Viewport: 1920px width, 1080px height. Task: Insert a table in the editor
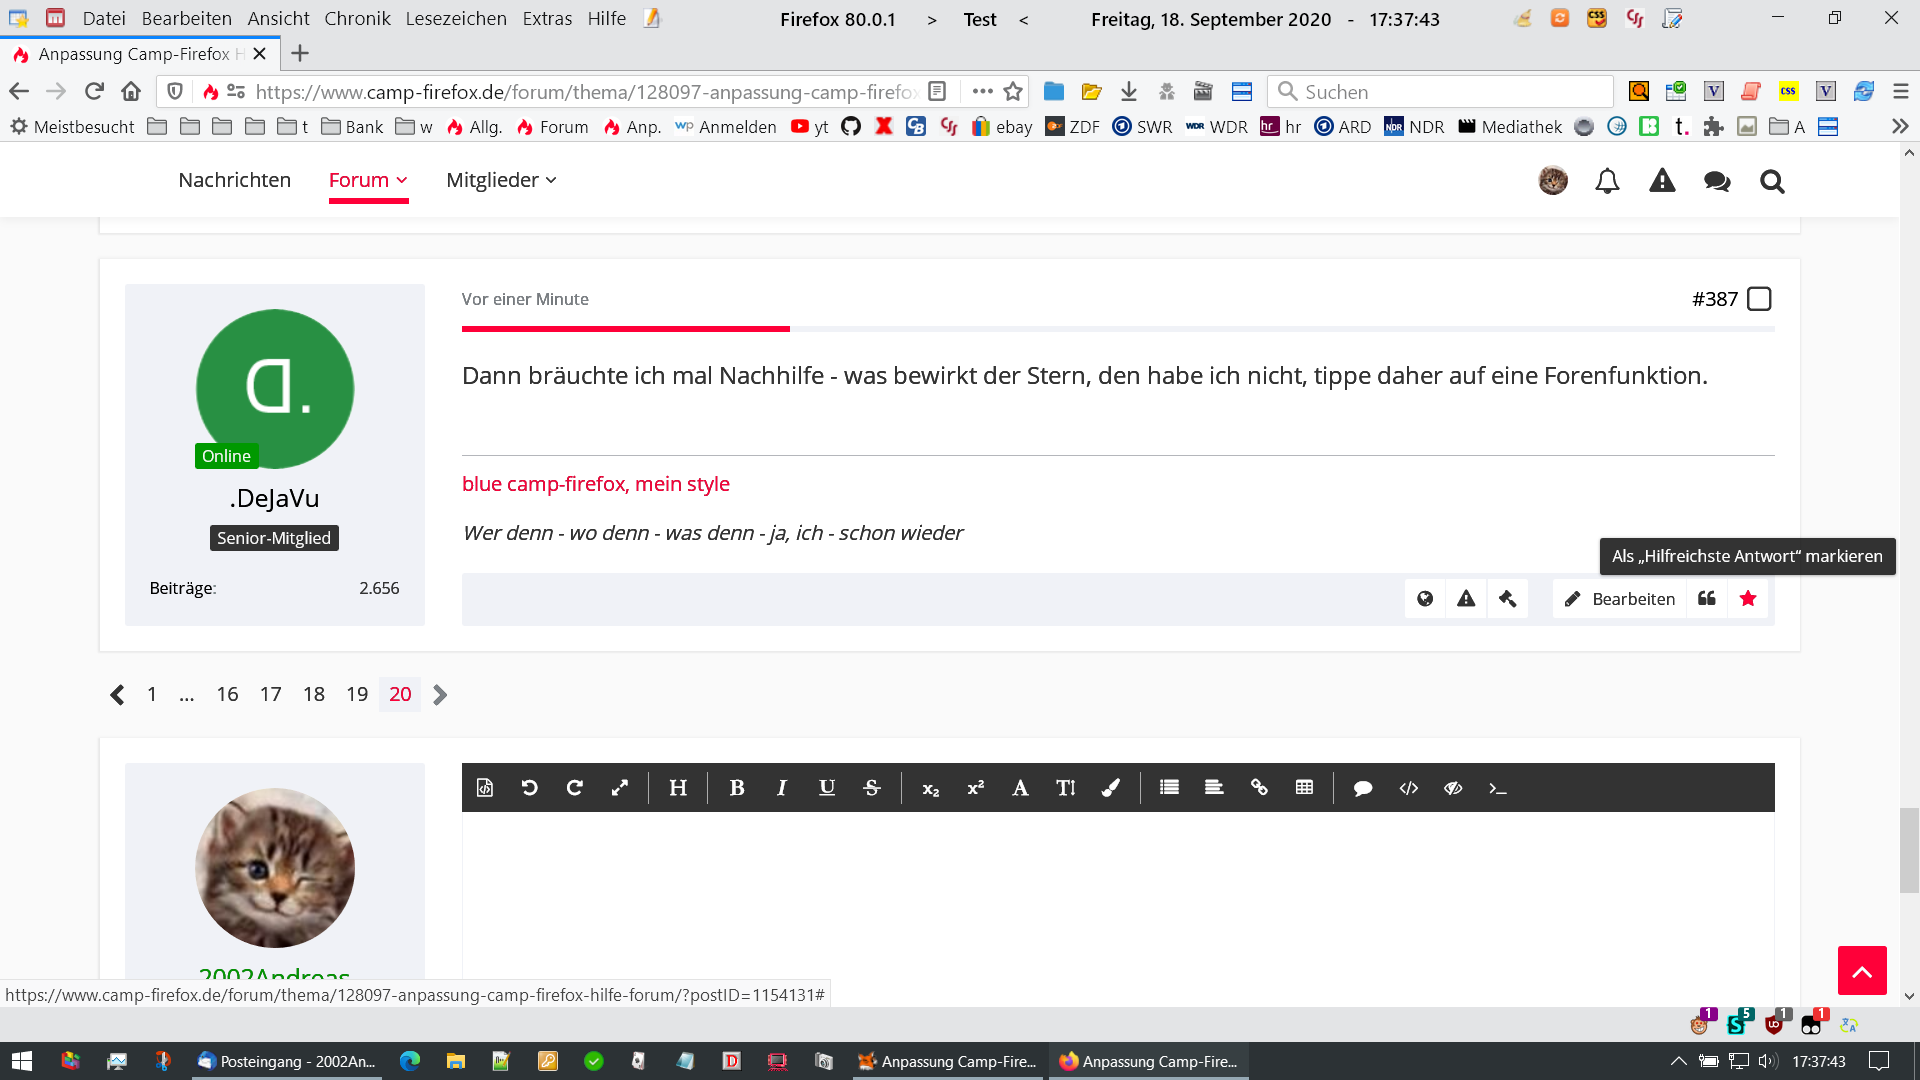pyautogui.click(x=1304, y=788)
